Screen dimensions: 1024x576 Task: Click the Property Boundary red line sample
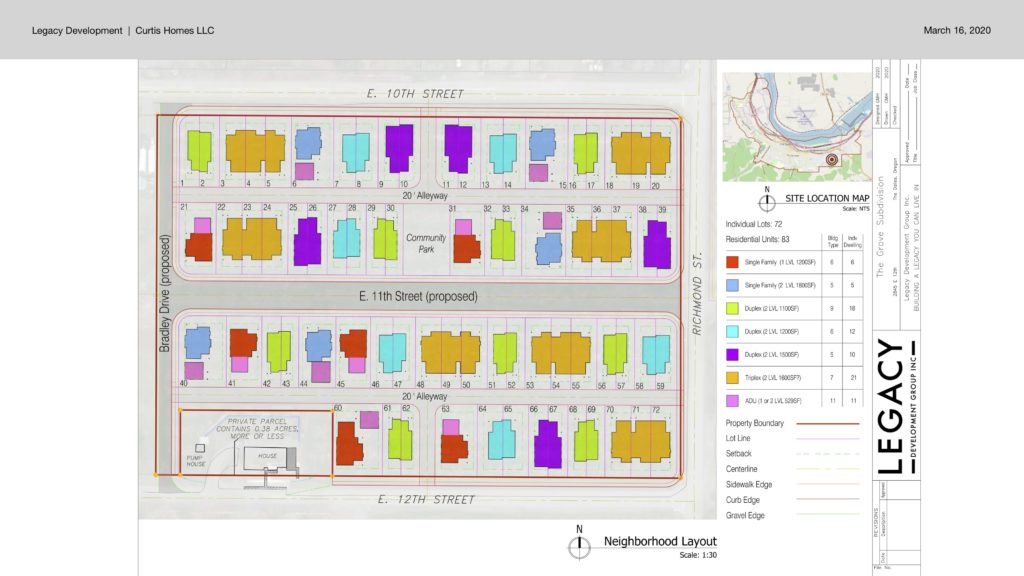[827, 423]
